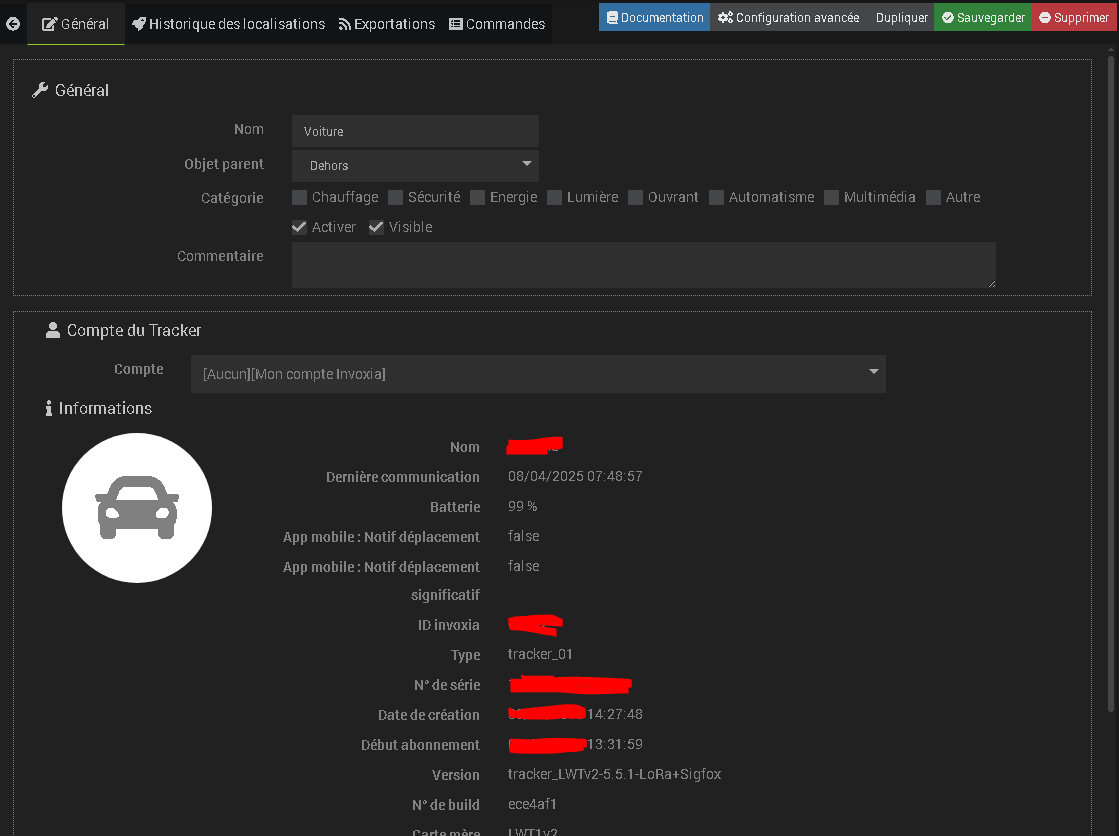The height and width of the screenshot is (836, 1119).
Task: Click the info icon beside Informations
Action: click(49, 408)
